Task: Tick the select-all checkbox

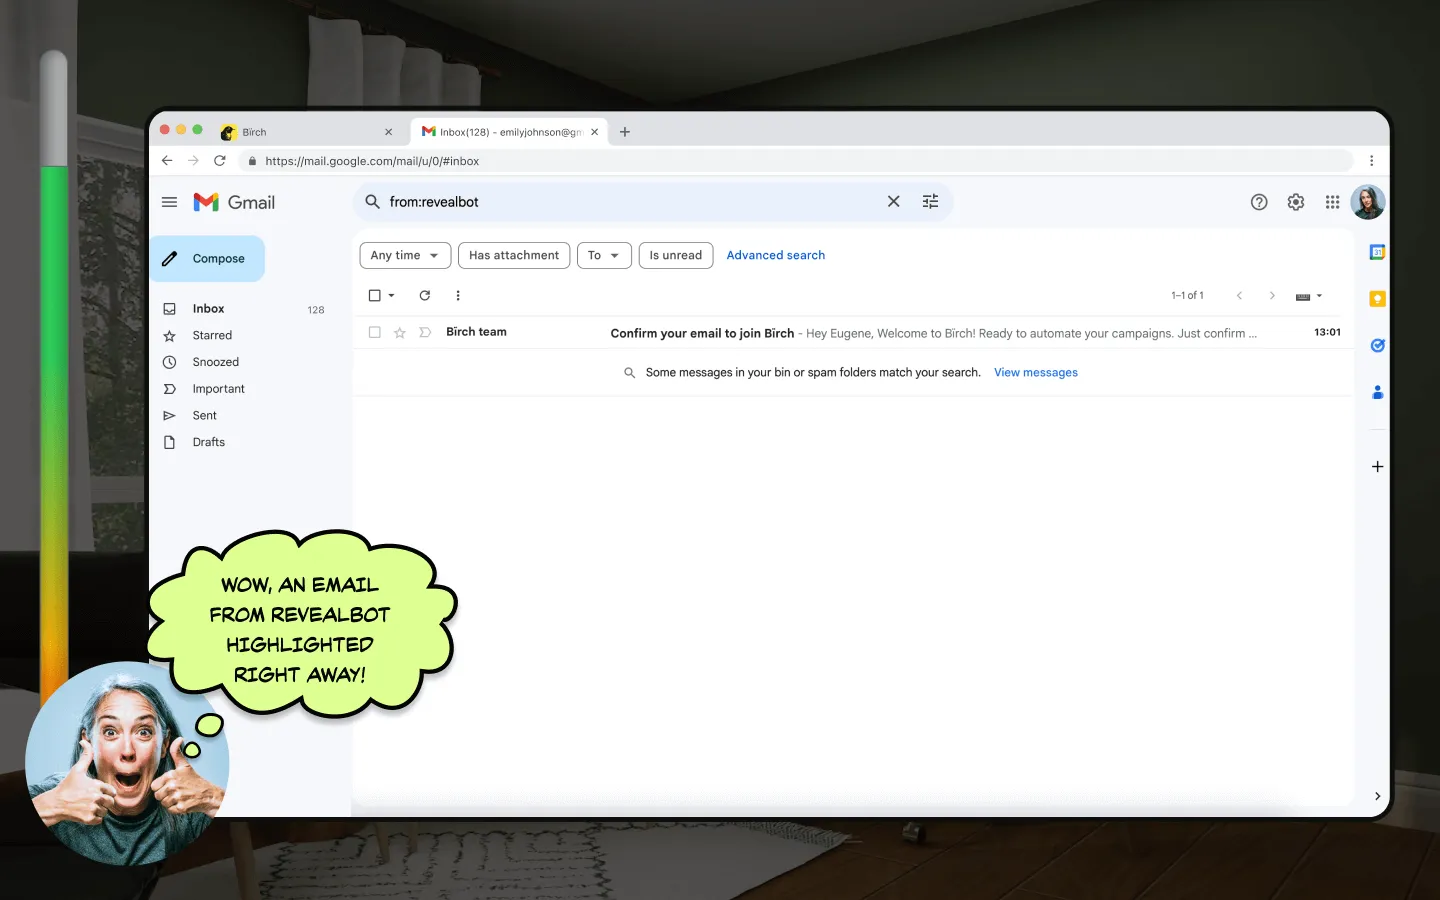Action: click(374, 295)
